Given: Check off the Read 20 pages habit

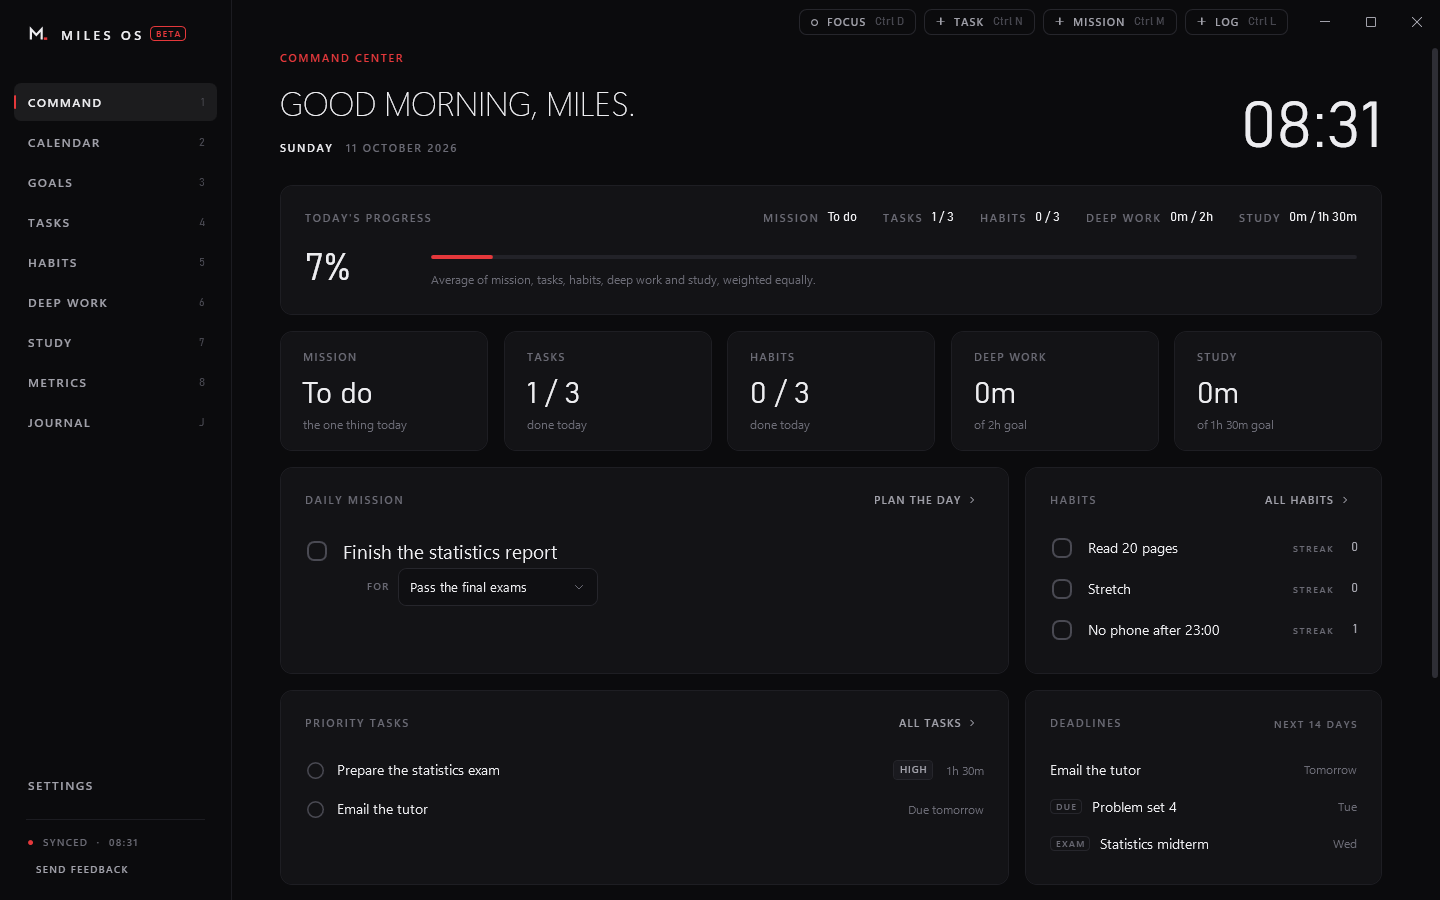Looking at the screenshot, I should [1062, 548].
